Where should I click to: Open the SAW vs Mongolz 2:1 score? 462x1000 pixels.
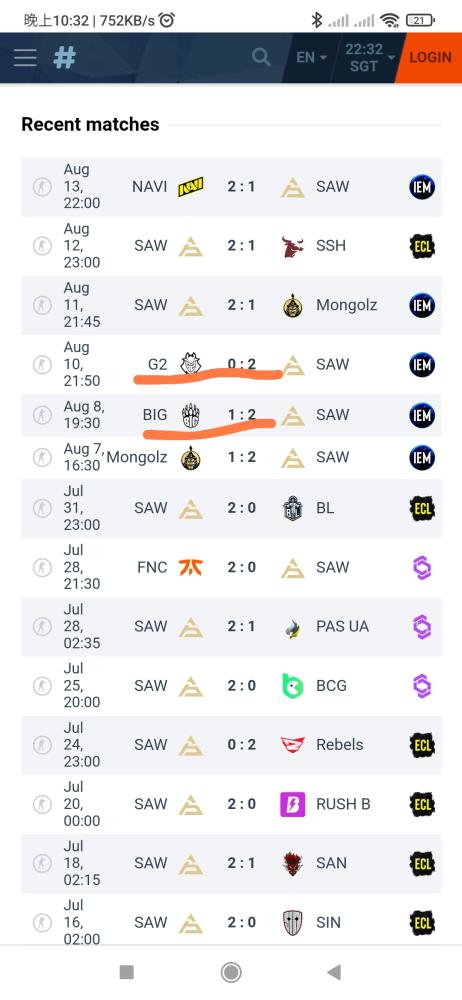pos(241,305)
